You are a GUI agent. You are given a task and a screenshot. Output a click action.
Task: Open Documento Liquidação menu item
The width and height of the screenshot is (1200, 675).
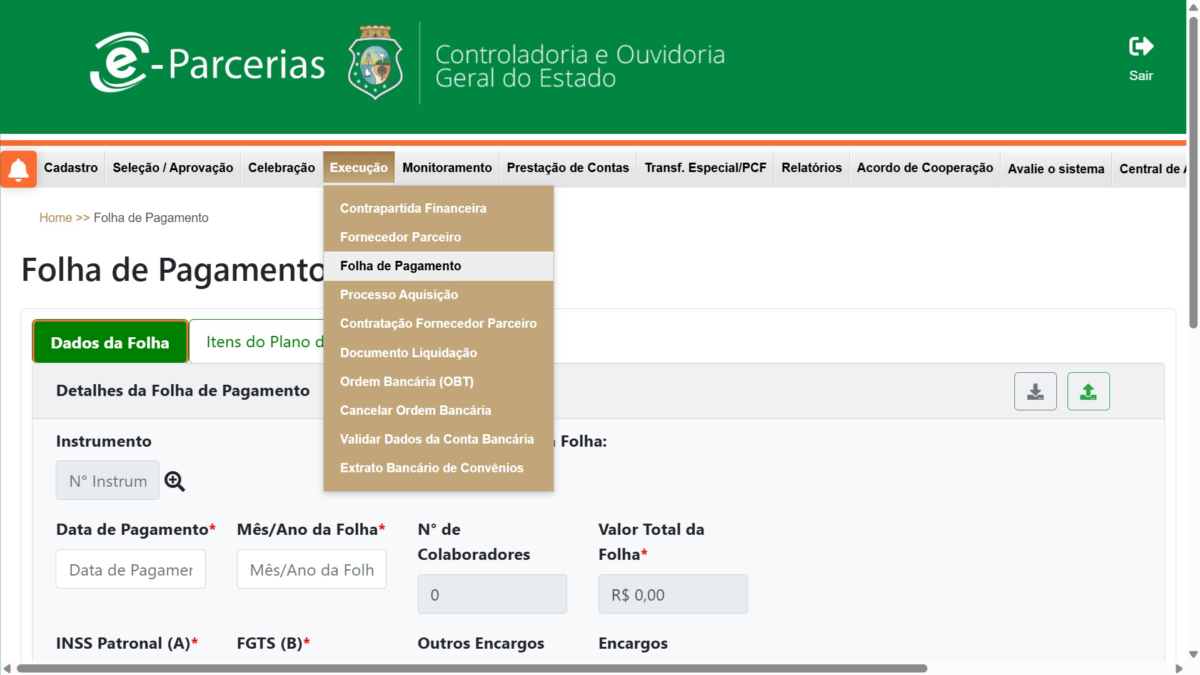point(408,353)
